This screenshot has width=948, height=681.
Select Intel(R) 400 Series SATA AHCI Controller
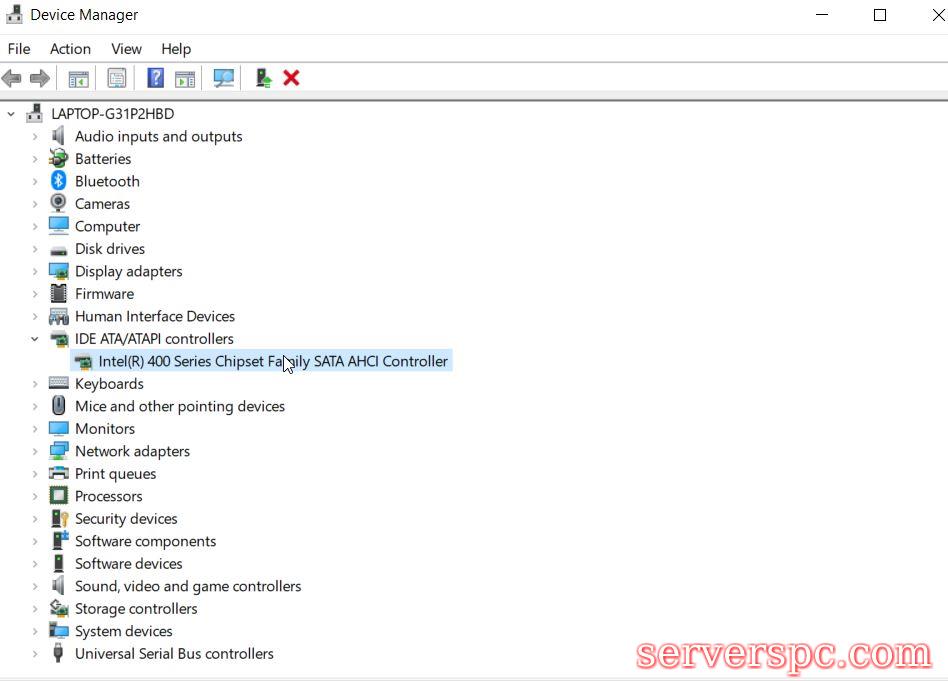click(272, 361)
